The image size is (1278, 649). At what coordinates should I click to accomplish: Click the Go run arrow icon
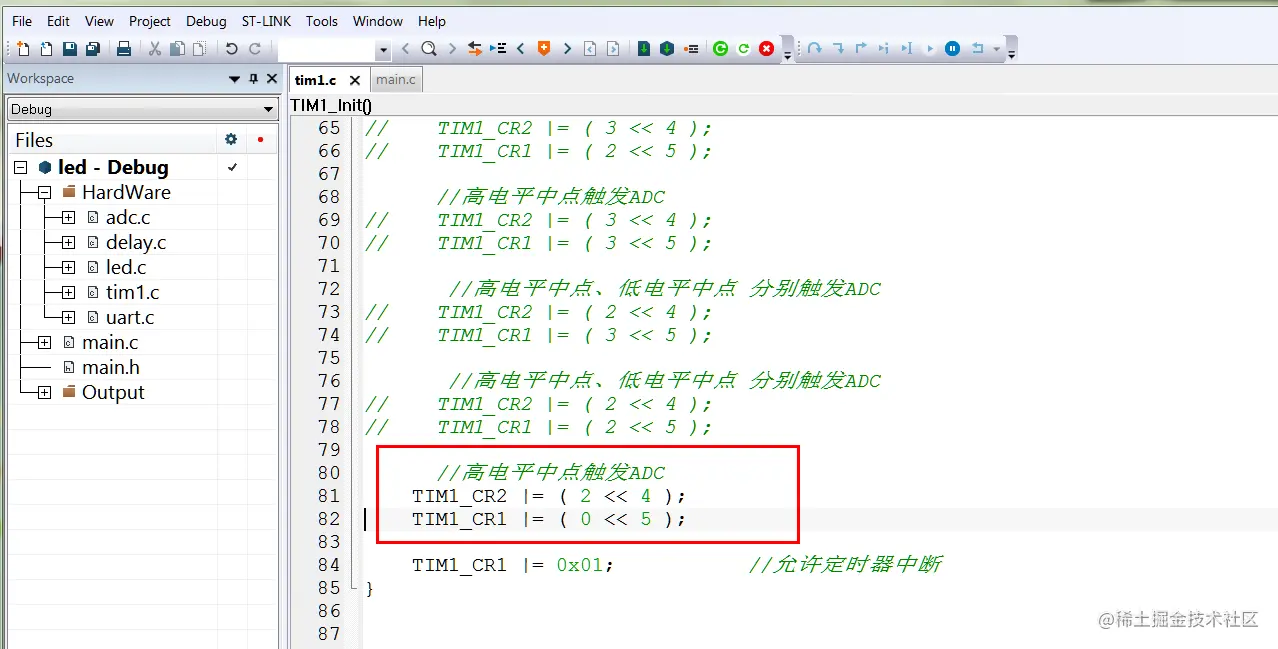[x=930, y=48]
